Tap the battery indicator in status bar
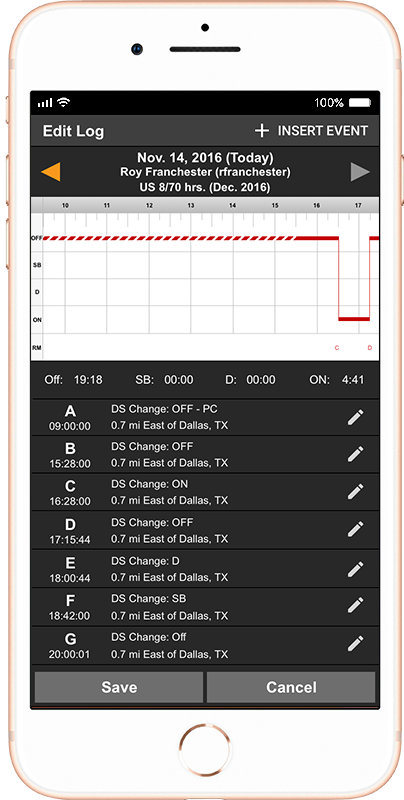Image resolution: width=404 pixels, height=800 pixels. [360, 103]
